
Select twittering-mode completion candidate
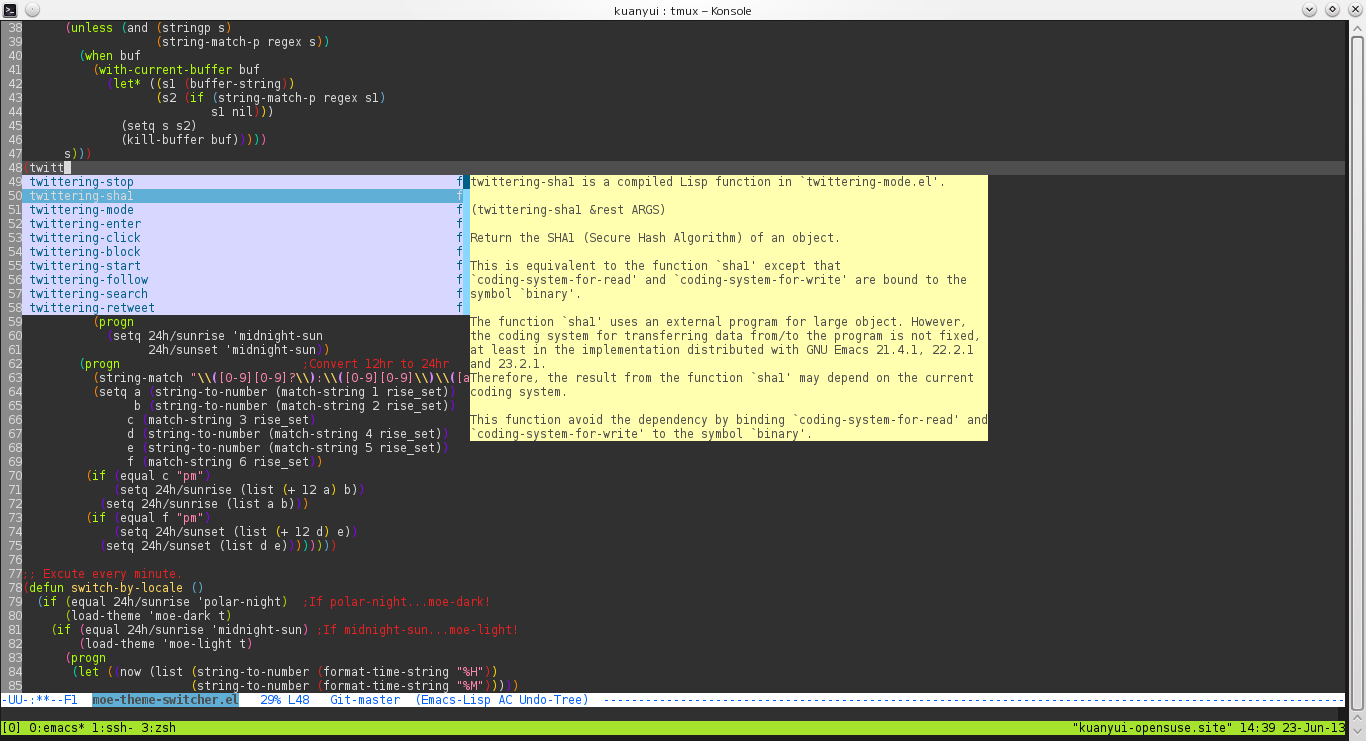tap(243, 210)
